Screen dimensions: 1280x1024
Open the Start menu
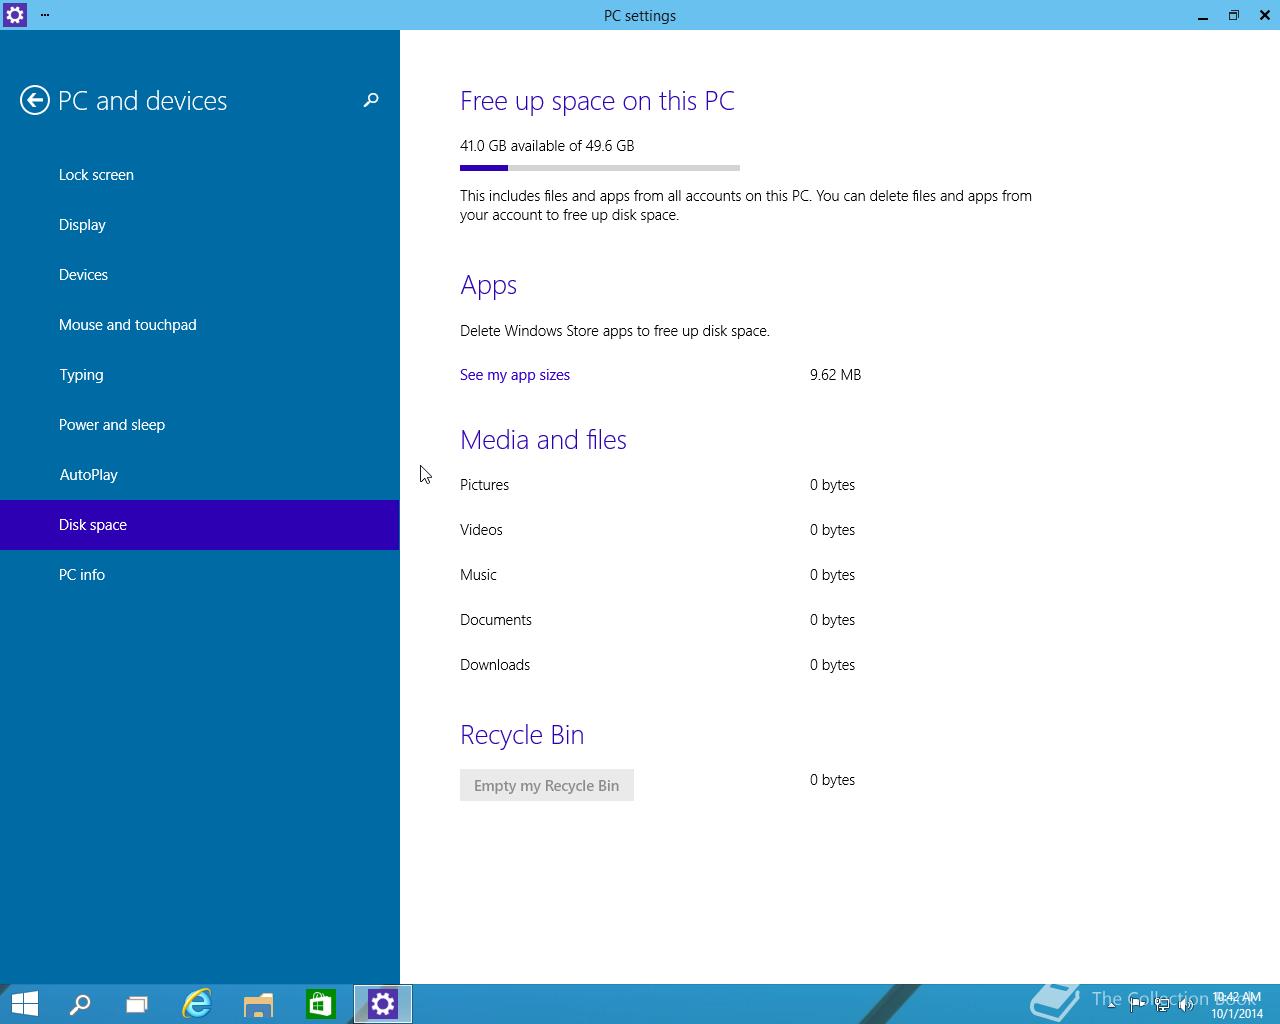click(x=24, y=1004)
